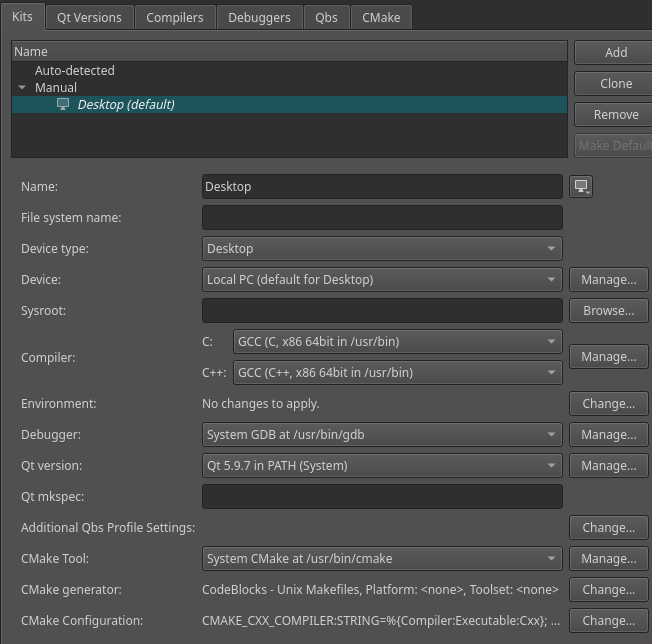Select the Auto-detected tree row
Screen dimensions: 652x644
289,70
